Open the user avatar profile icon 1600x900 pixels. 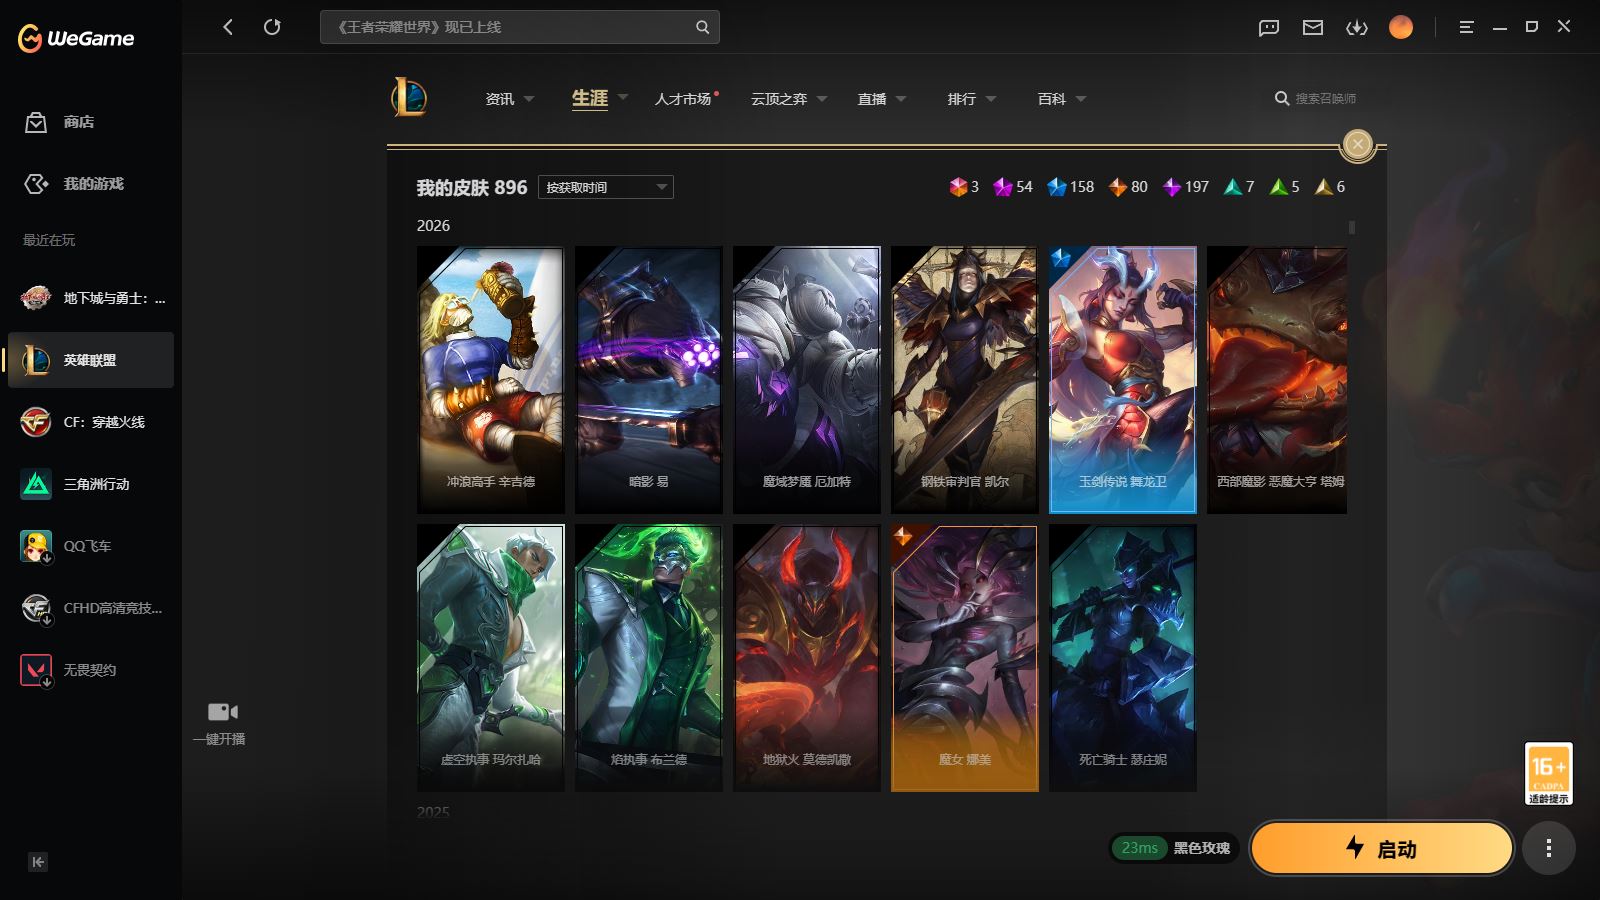tap(1400, 27)
